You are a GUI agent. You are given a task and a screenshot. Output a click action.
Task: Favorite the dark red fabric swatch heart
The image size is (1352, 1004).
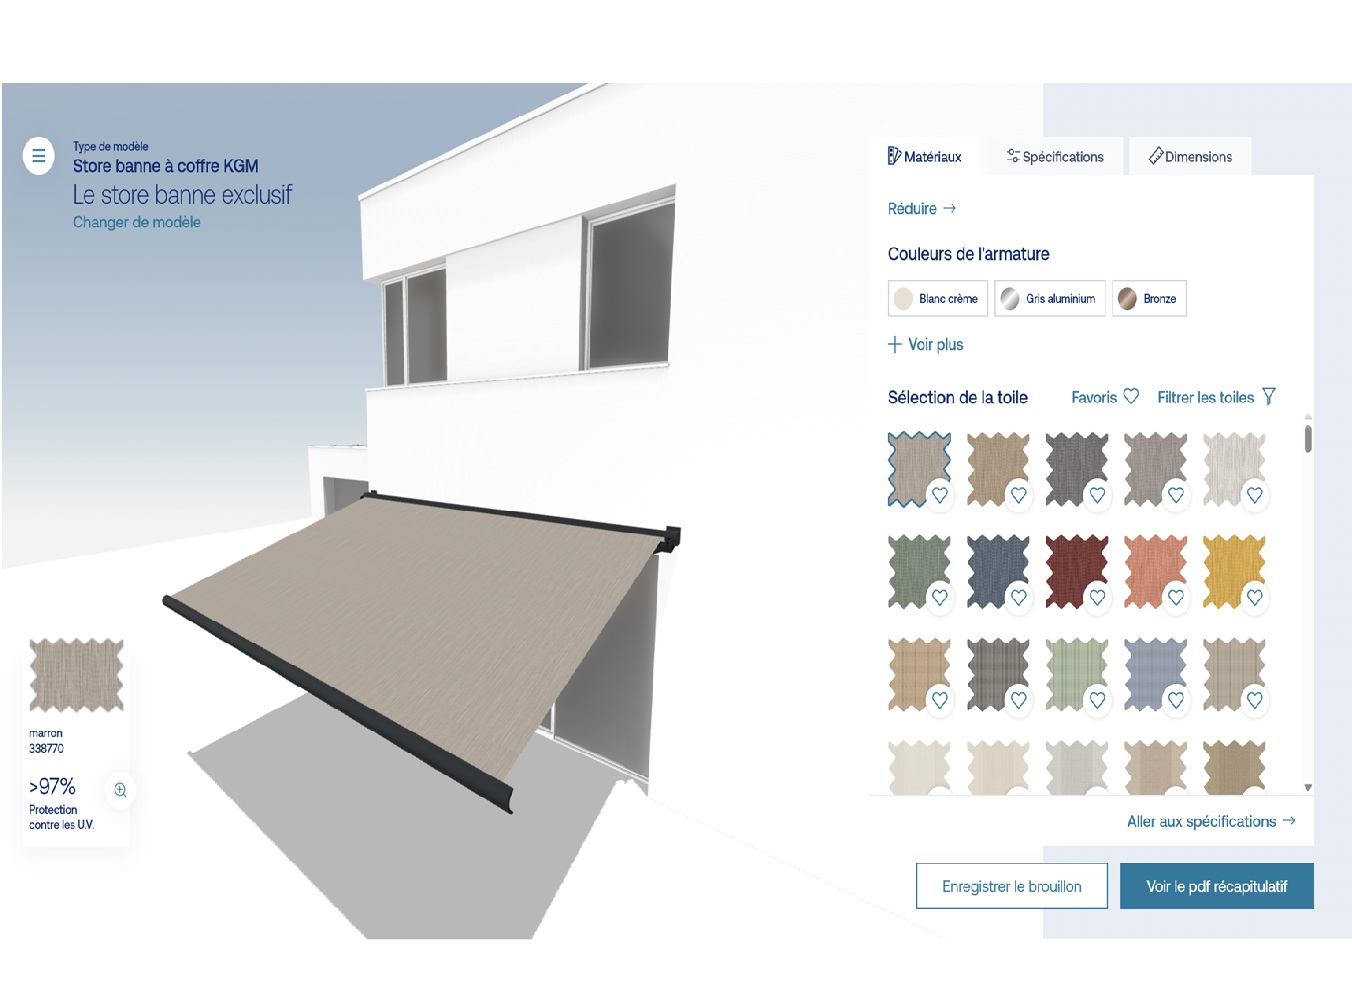click(x=1097, y=598)
